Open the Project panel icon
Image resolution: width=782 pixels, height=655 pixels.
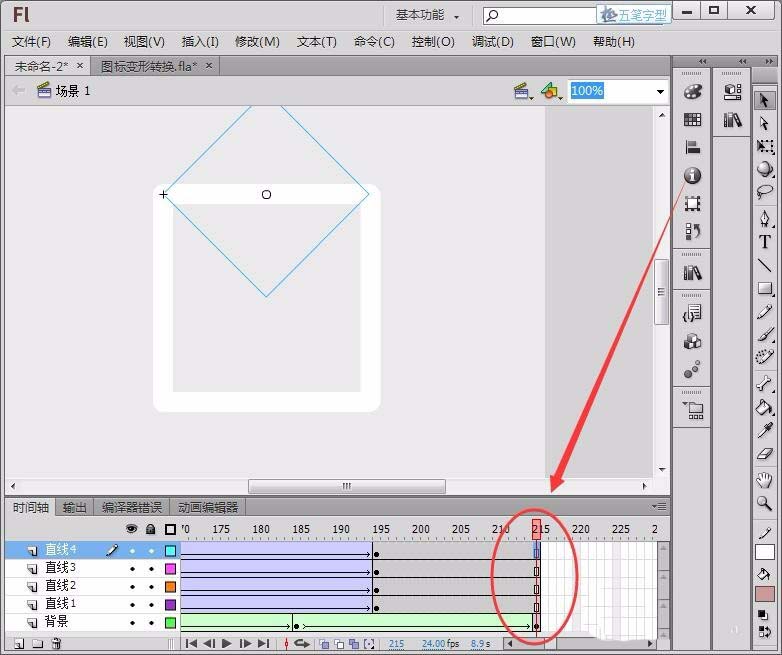pos(692,410)
